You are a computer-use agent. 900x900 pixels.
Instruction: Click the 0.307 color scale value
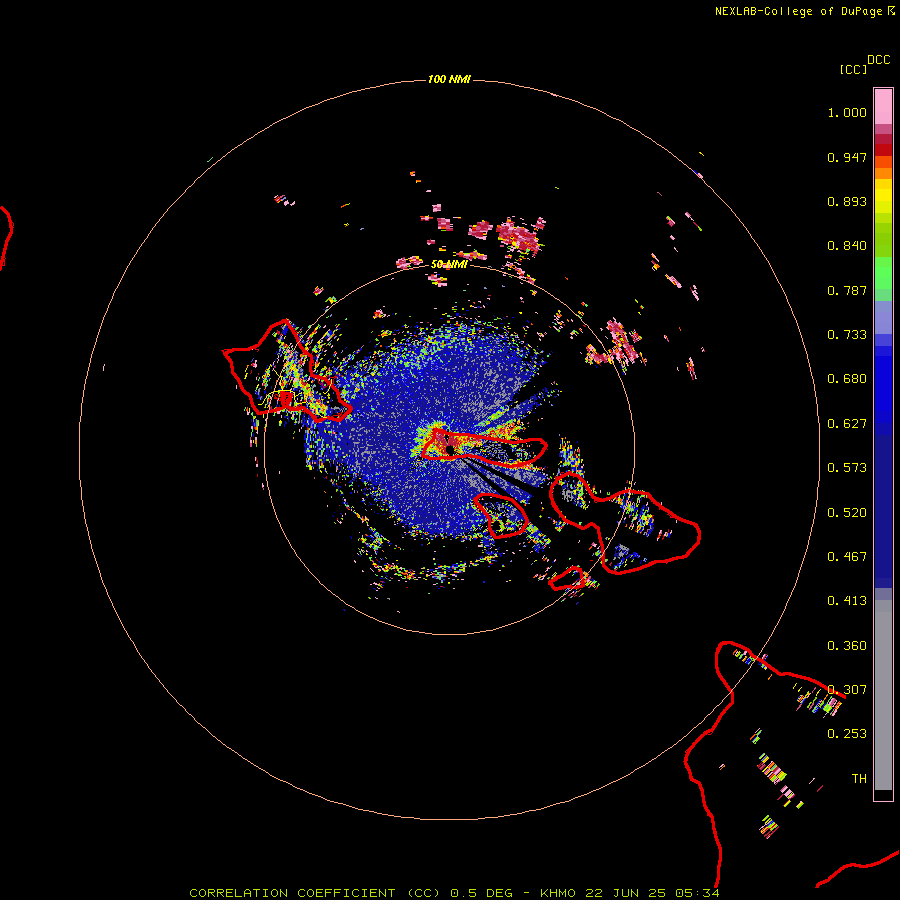pos(847,690)
